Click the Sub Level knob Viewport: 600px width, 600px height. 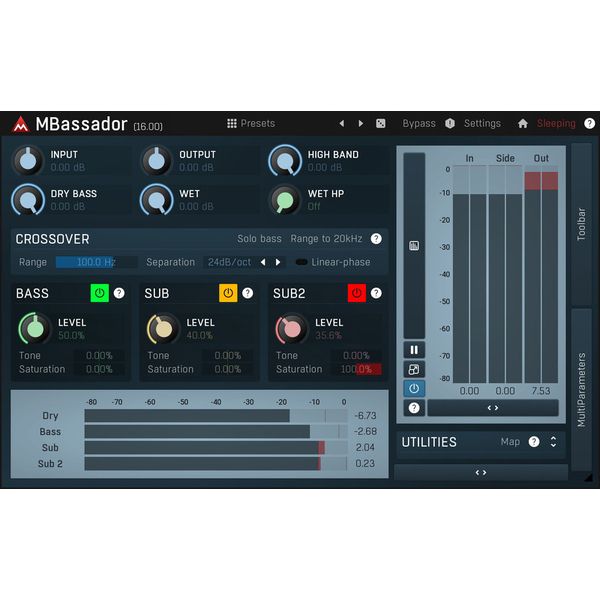[x=164, y=329]
